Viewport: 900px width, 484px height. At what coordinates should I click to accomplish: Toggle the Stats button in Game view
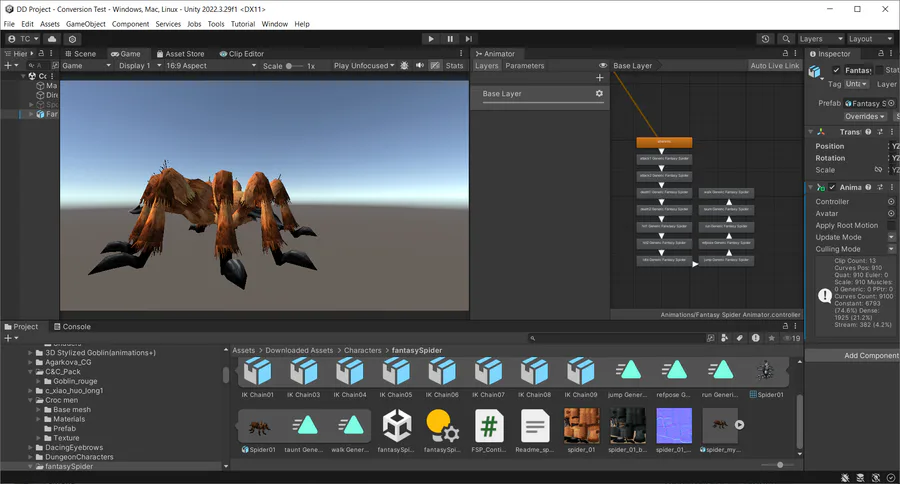[454, 65]
